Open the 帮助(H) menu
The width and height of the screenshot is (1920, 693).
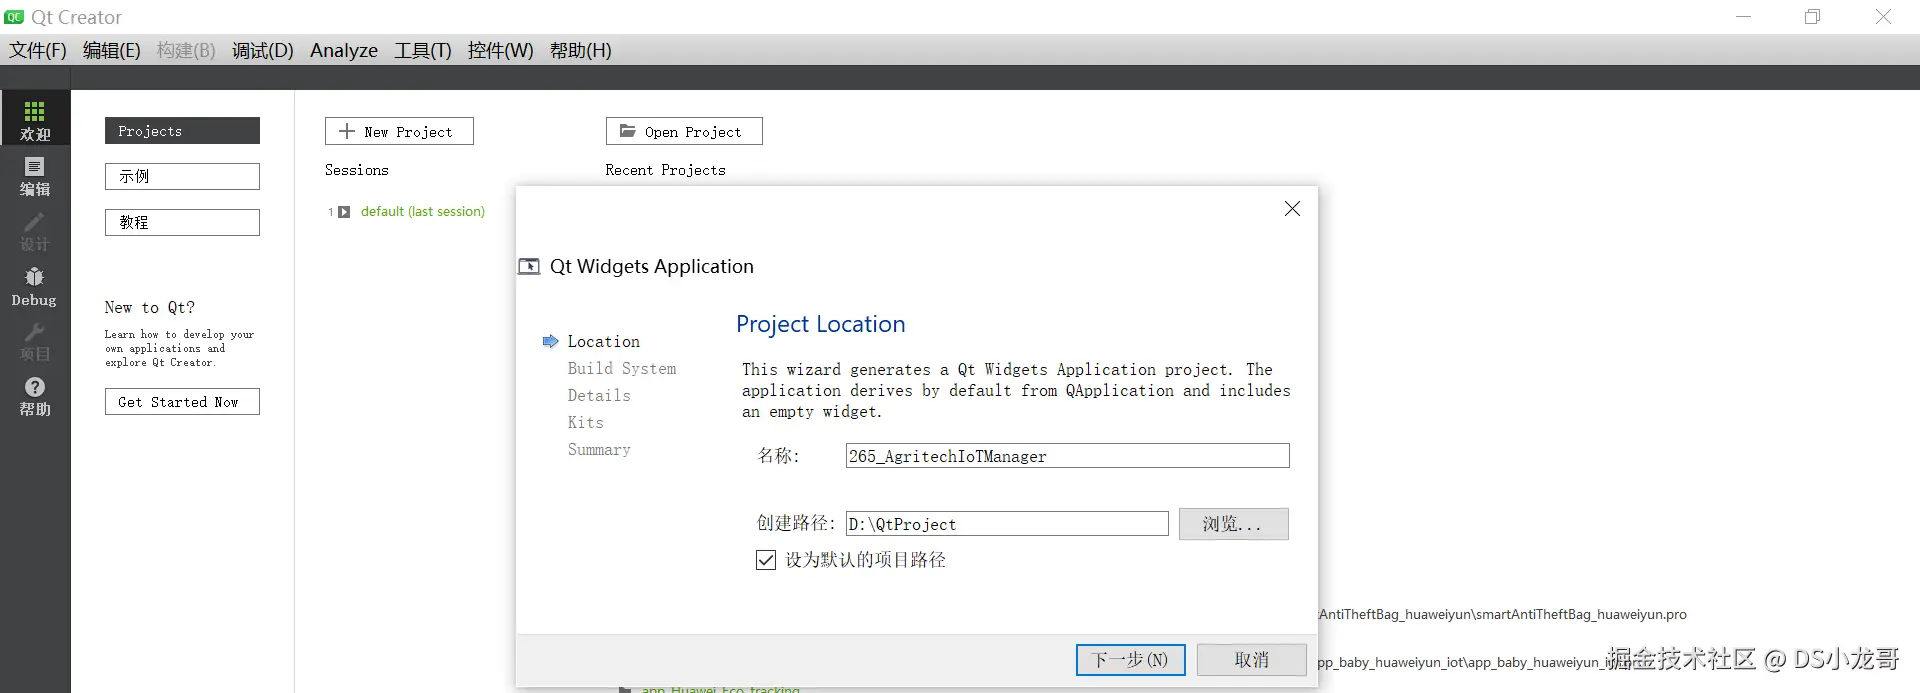[x=581, y=50]
